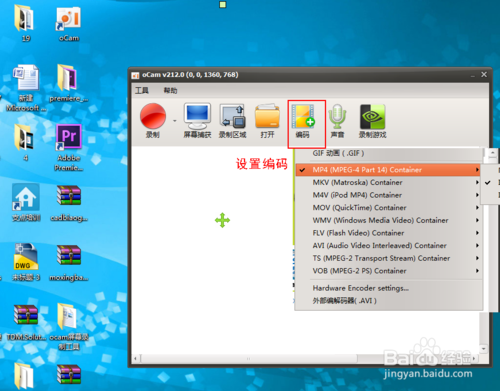Open the Tools (工具) menu
Viewport: 500px width, 391px height.
(142, 90)
